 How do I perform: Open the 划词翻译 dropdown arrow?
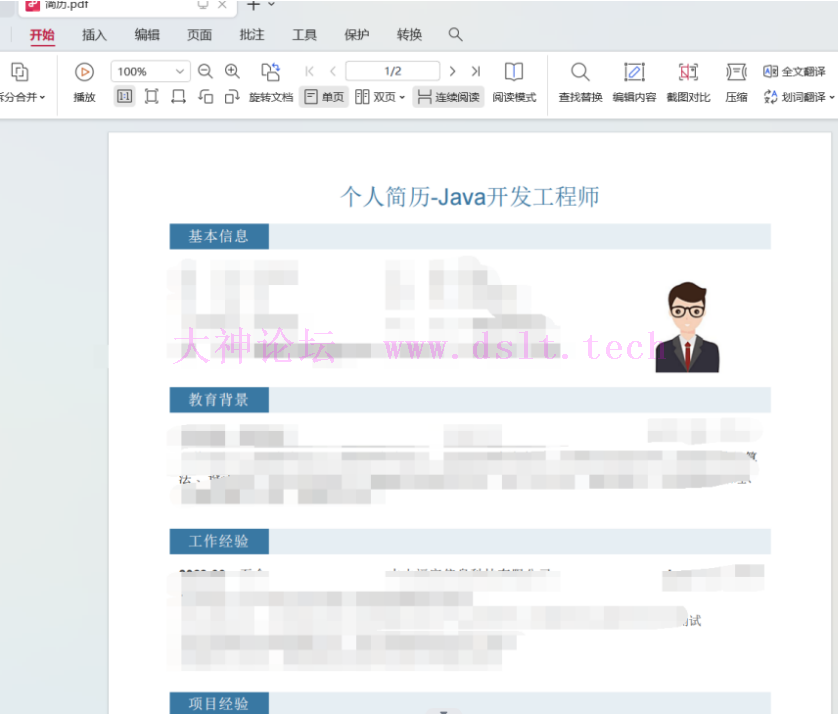click(x=832, y=97)
